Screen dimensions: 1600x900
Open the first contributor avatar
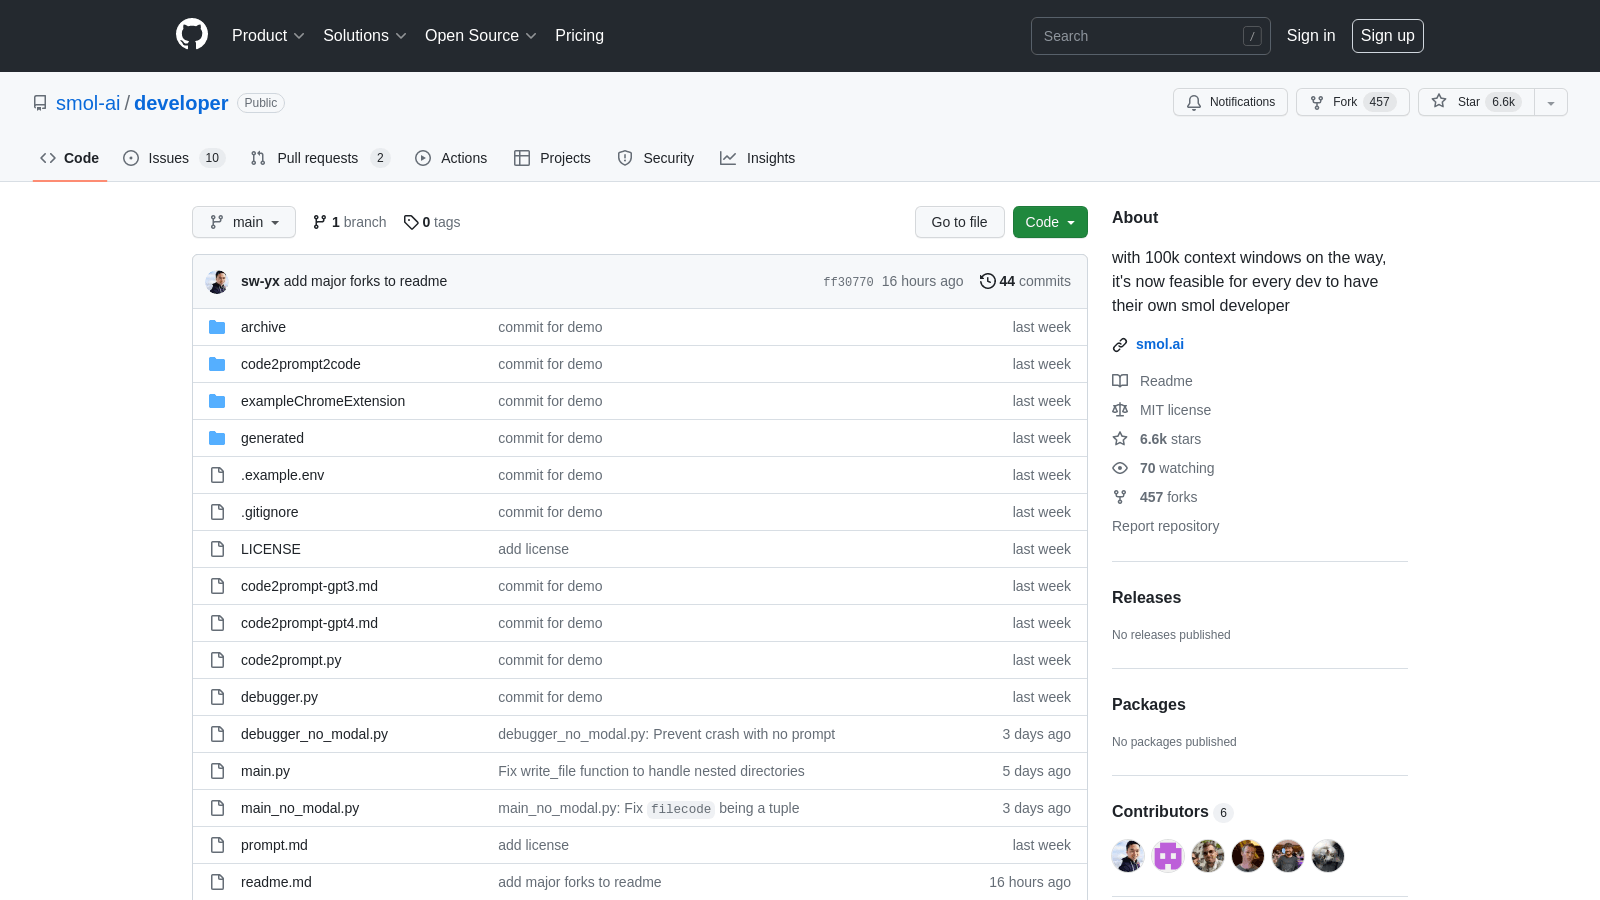(1128, 856)
